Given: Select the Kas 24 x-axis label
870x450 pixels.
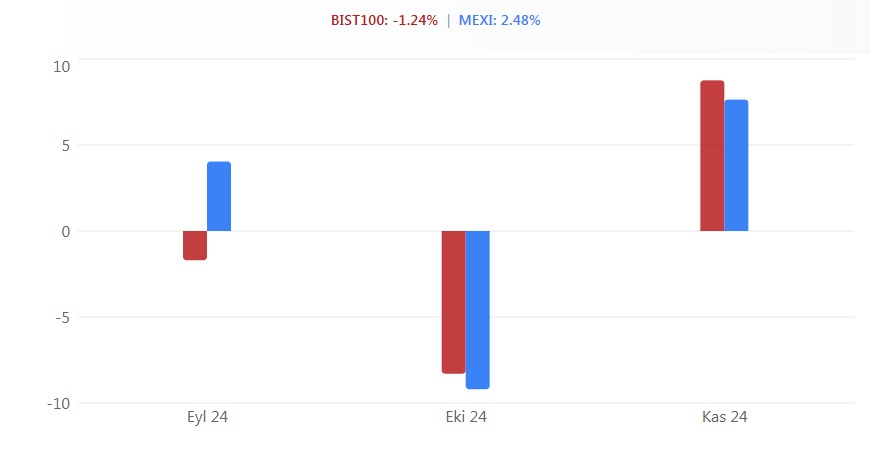Looking at the screenshot, I should [725, 417].
